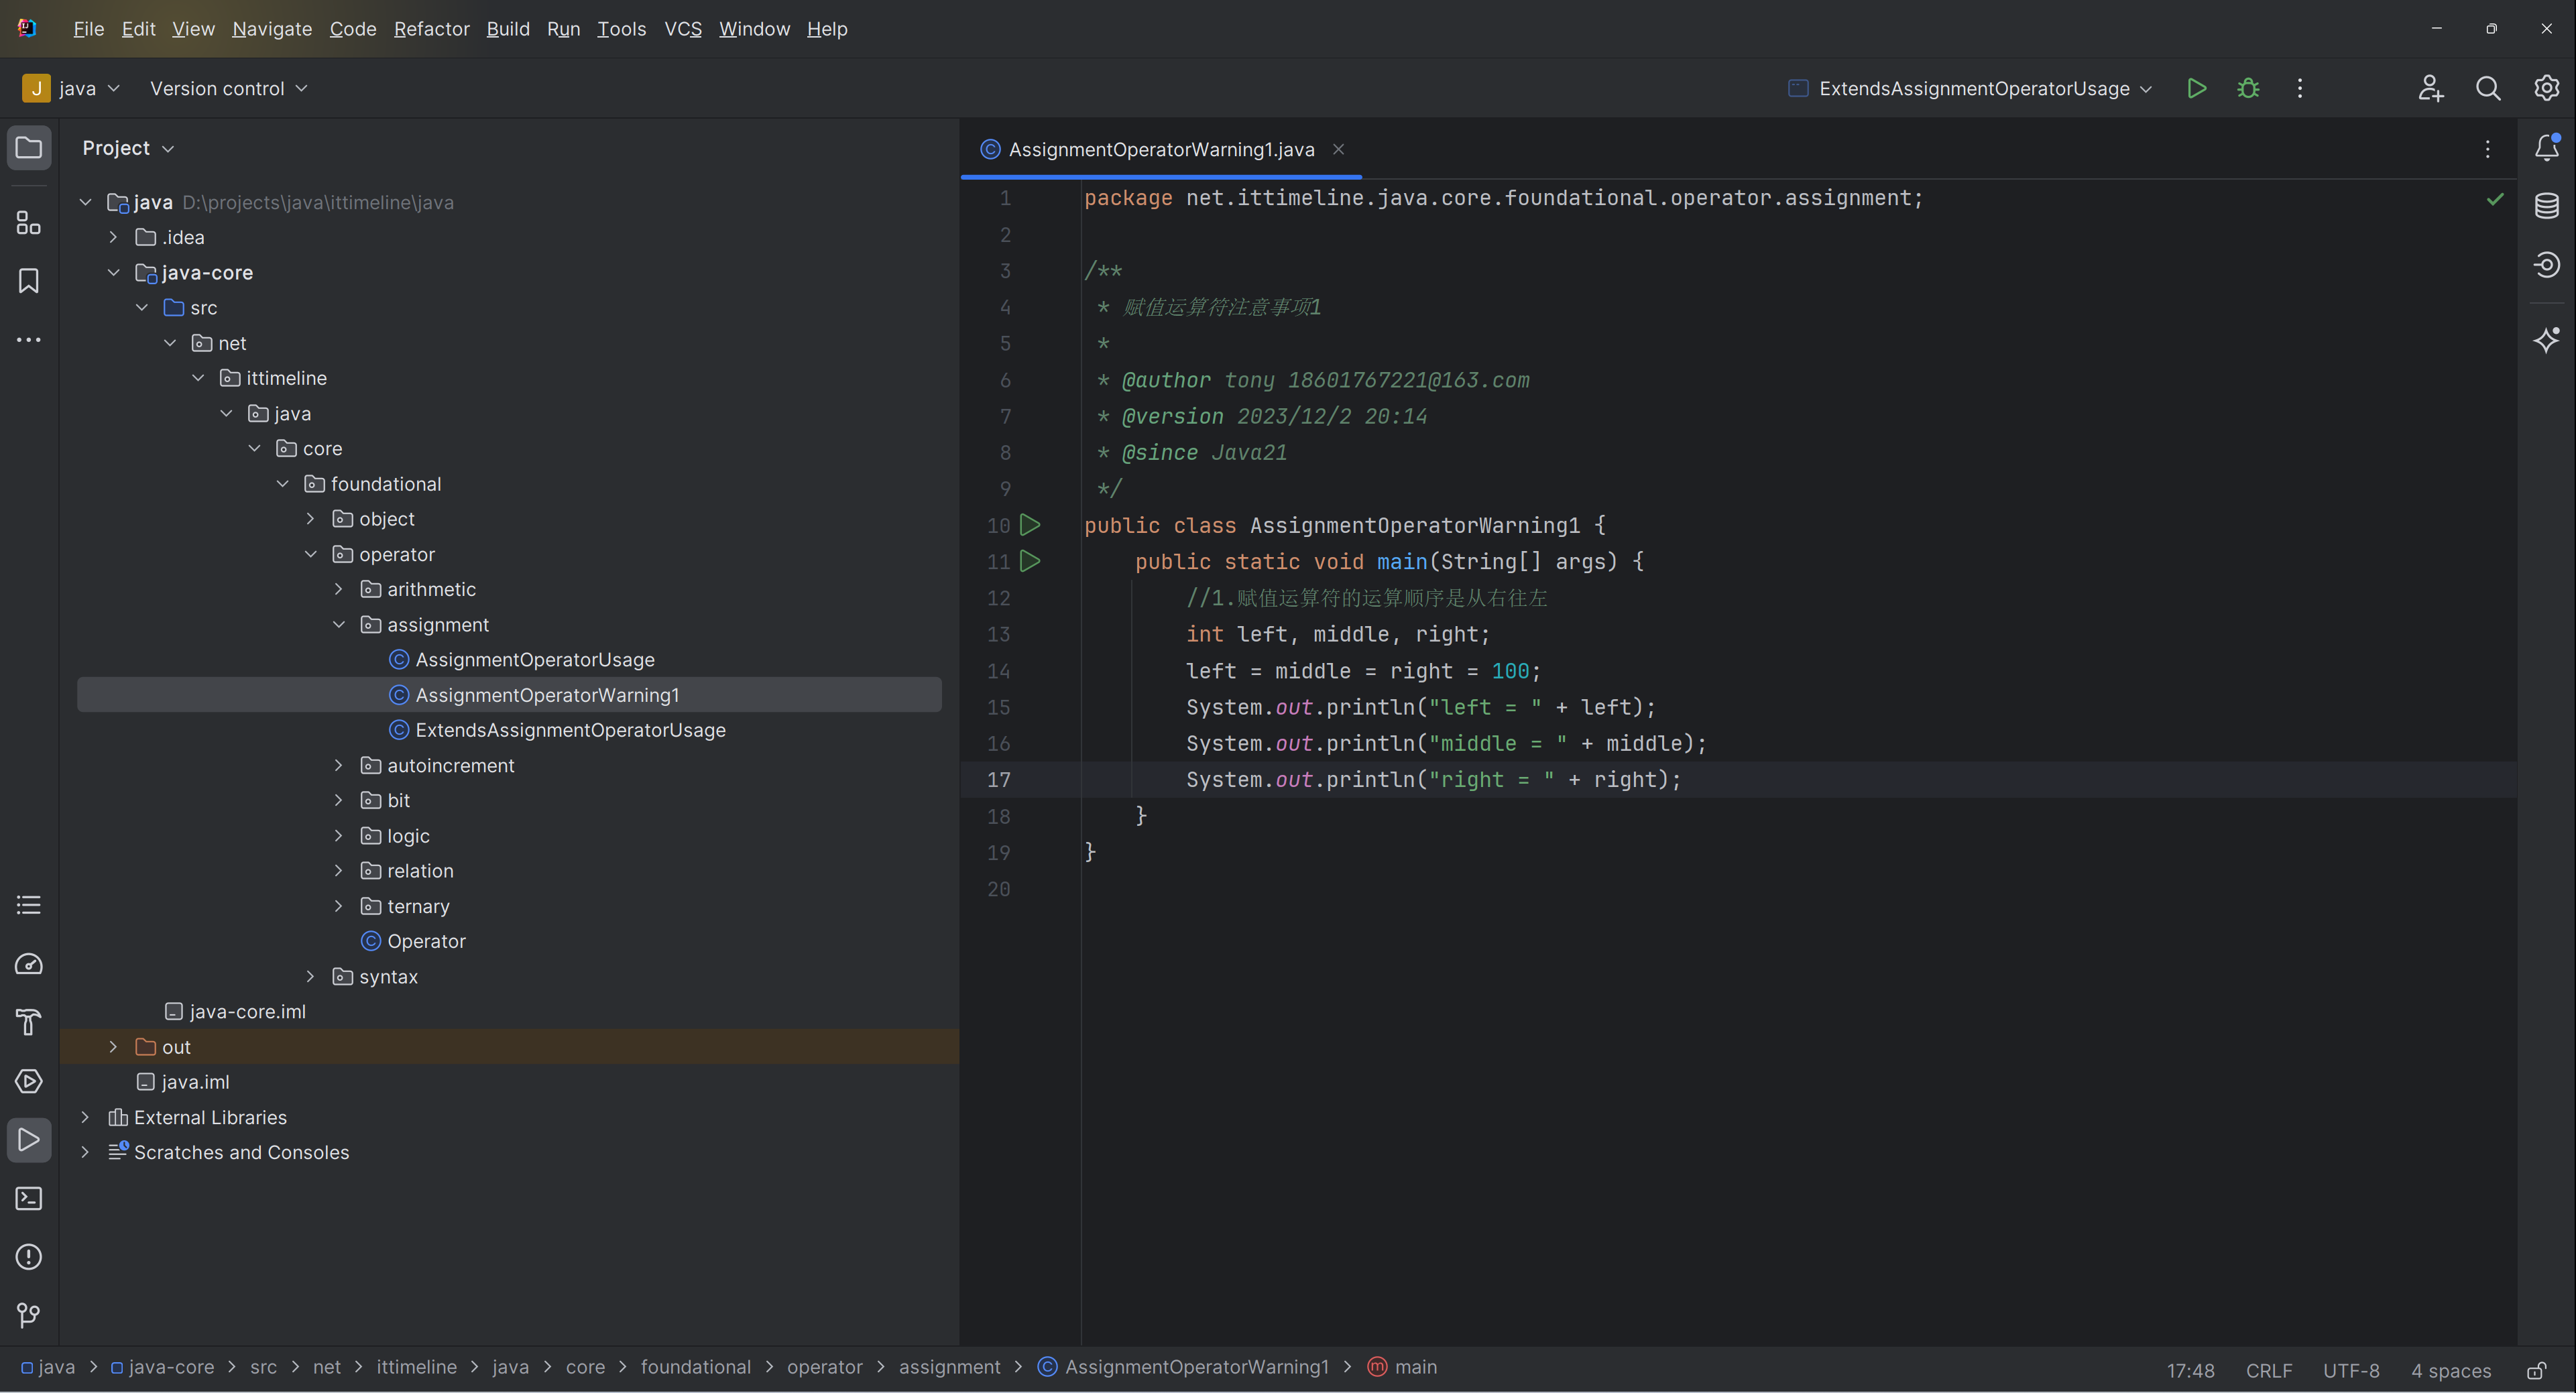Open the java project switcher dropdown
2576x1393 pixels.
[71, 88]
